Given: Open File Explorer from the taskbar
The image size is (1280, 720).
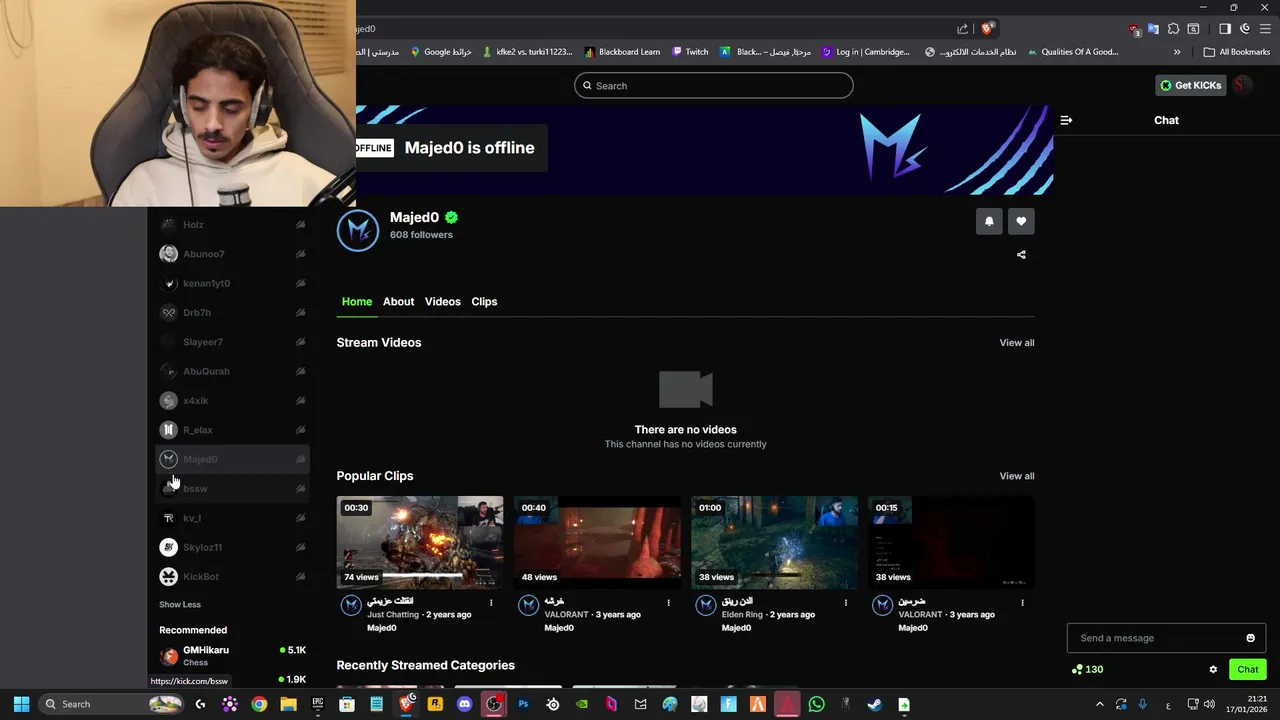Looking at the screenshot, I should pyautogui.click(x=288, y=704).
